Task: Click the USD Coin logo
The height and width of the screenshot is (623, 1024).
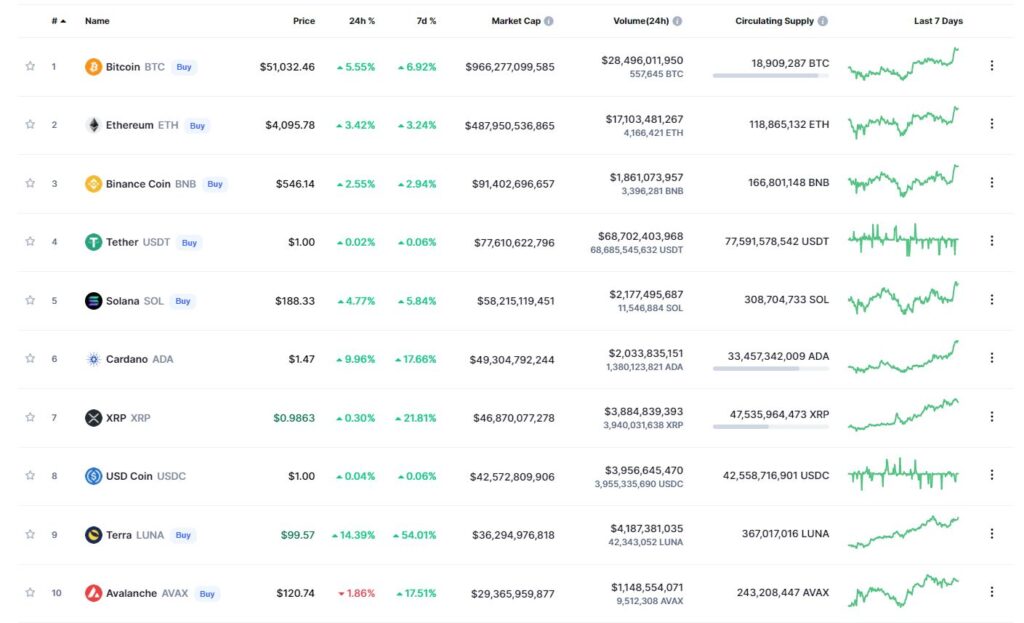Action: click(93, 476)
